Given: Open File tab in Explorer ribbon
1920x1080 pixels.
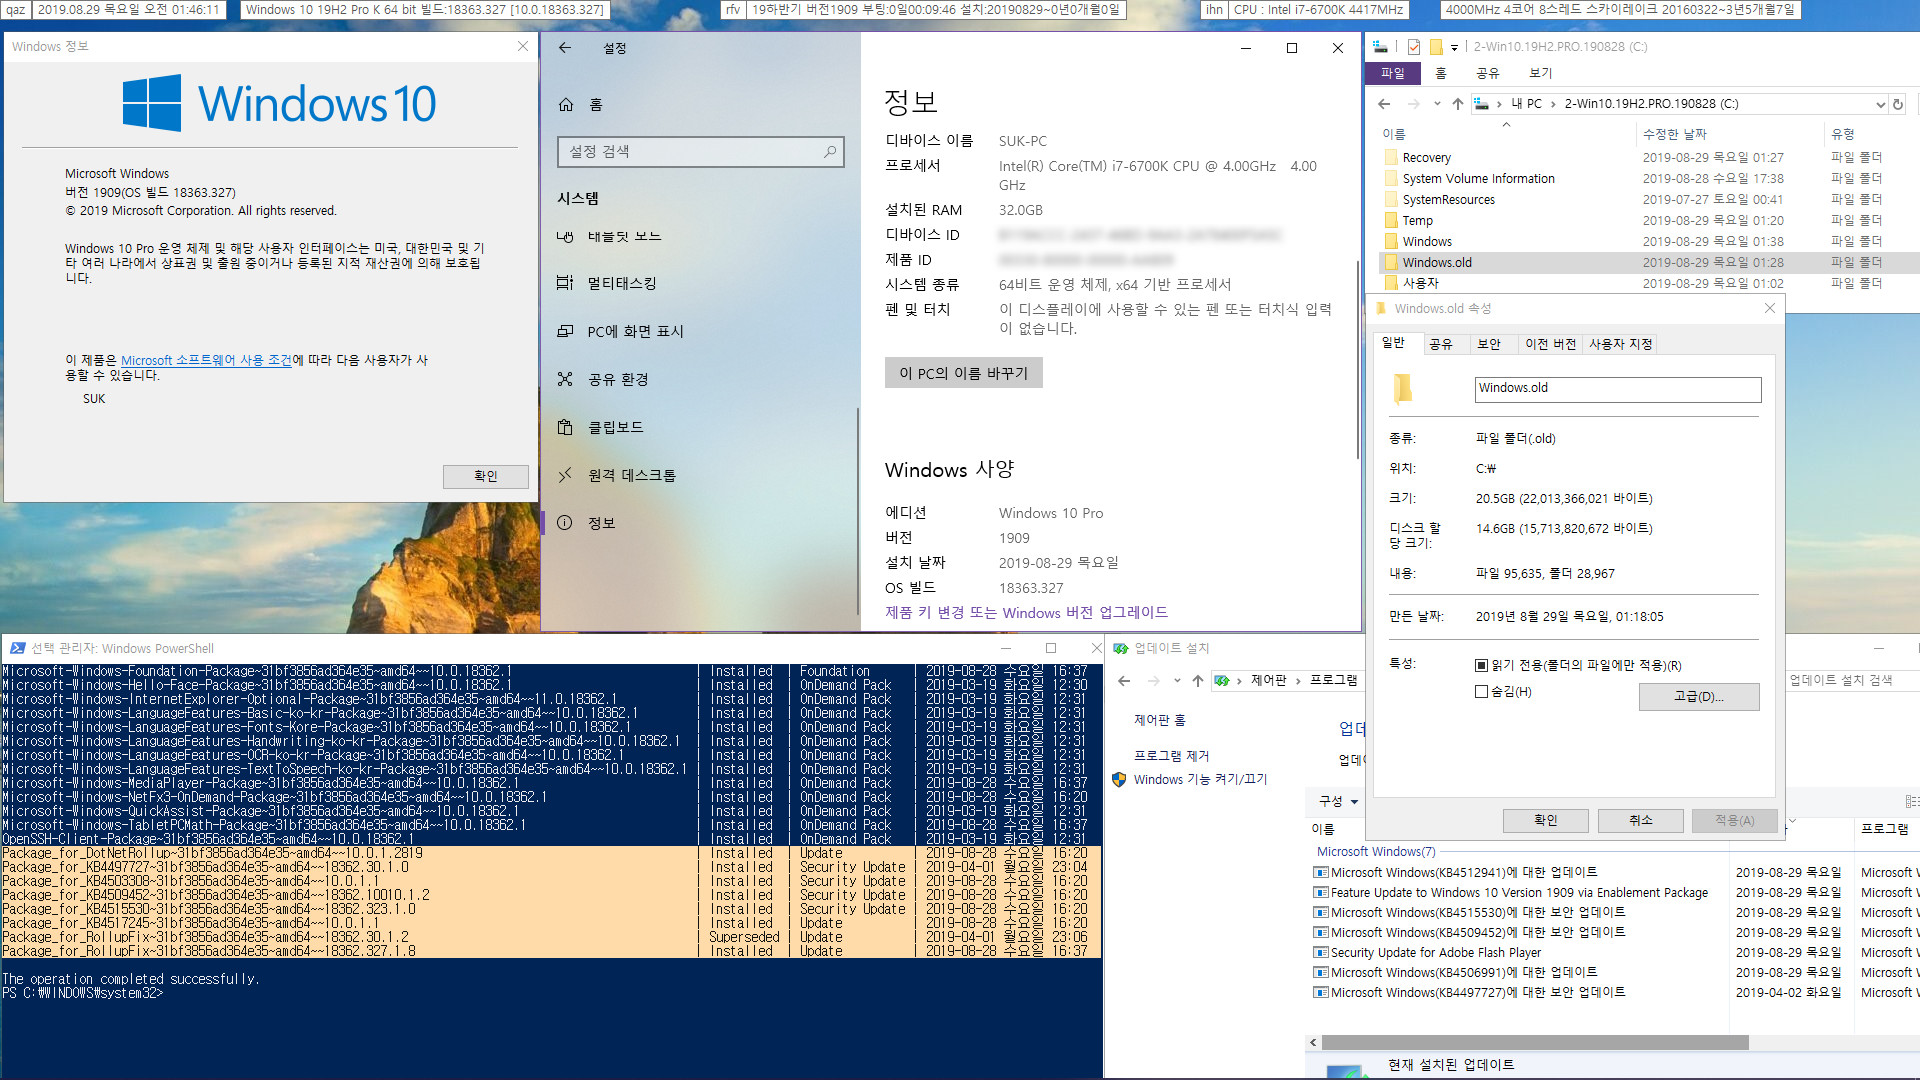Looking at the screenshot, I should tap(1392, 73).
